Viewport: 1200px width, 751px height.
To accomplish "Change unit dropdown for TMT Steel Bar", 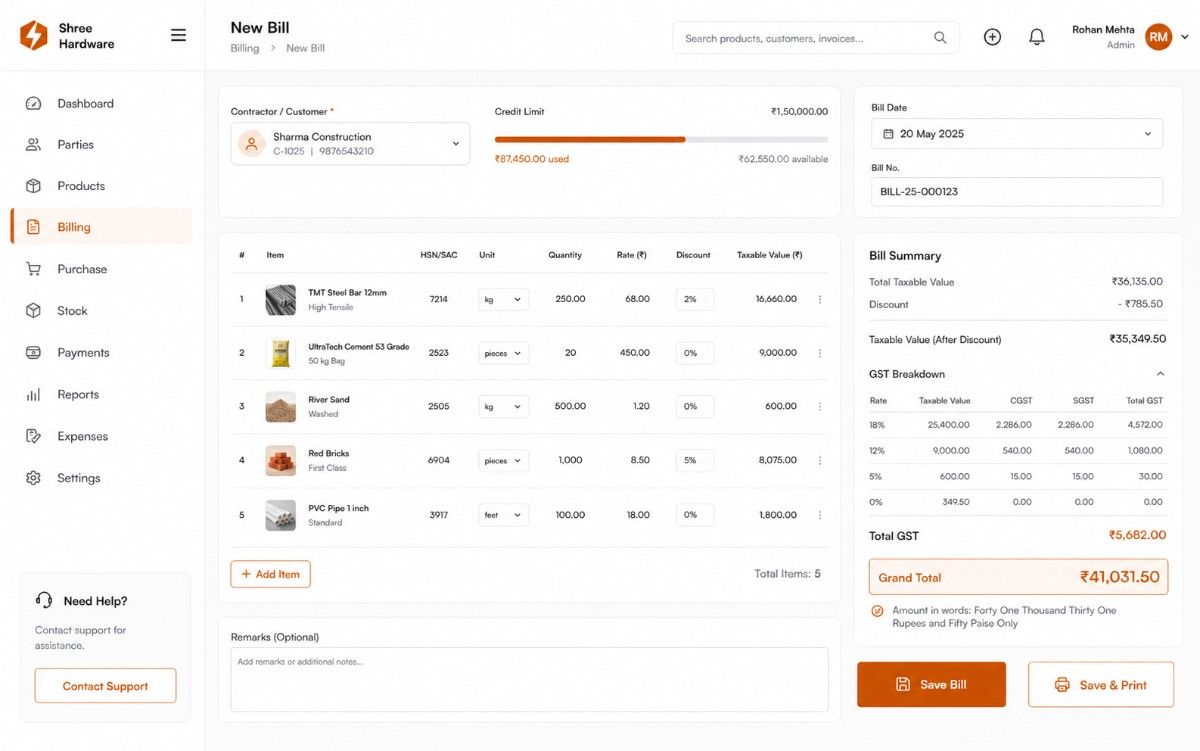I will point(504,299).
